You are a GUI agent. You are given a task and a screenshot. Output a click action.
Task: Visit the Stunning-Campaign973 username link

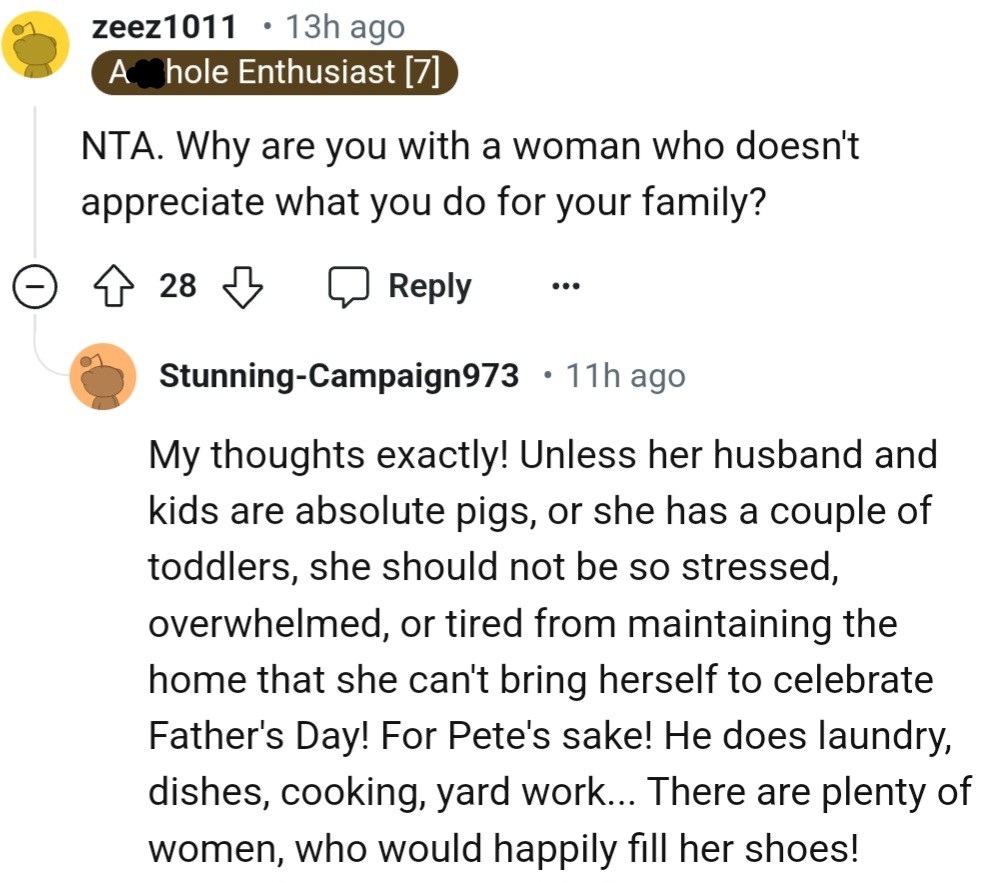(x=339, y=376)
